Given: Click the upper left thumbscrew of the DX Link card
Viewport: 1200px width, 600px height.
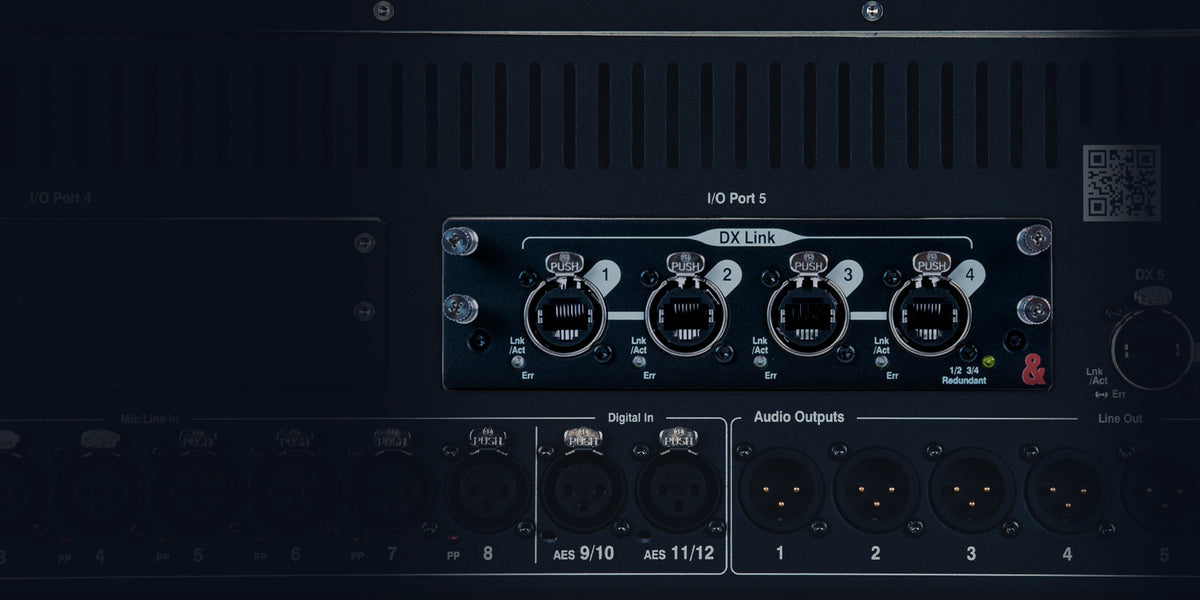Looking at the screenshot, I should 460,240.
